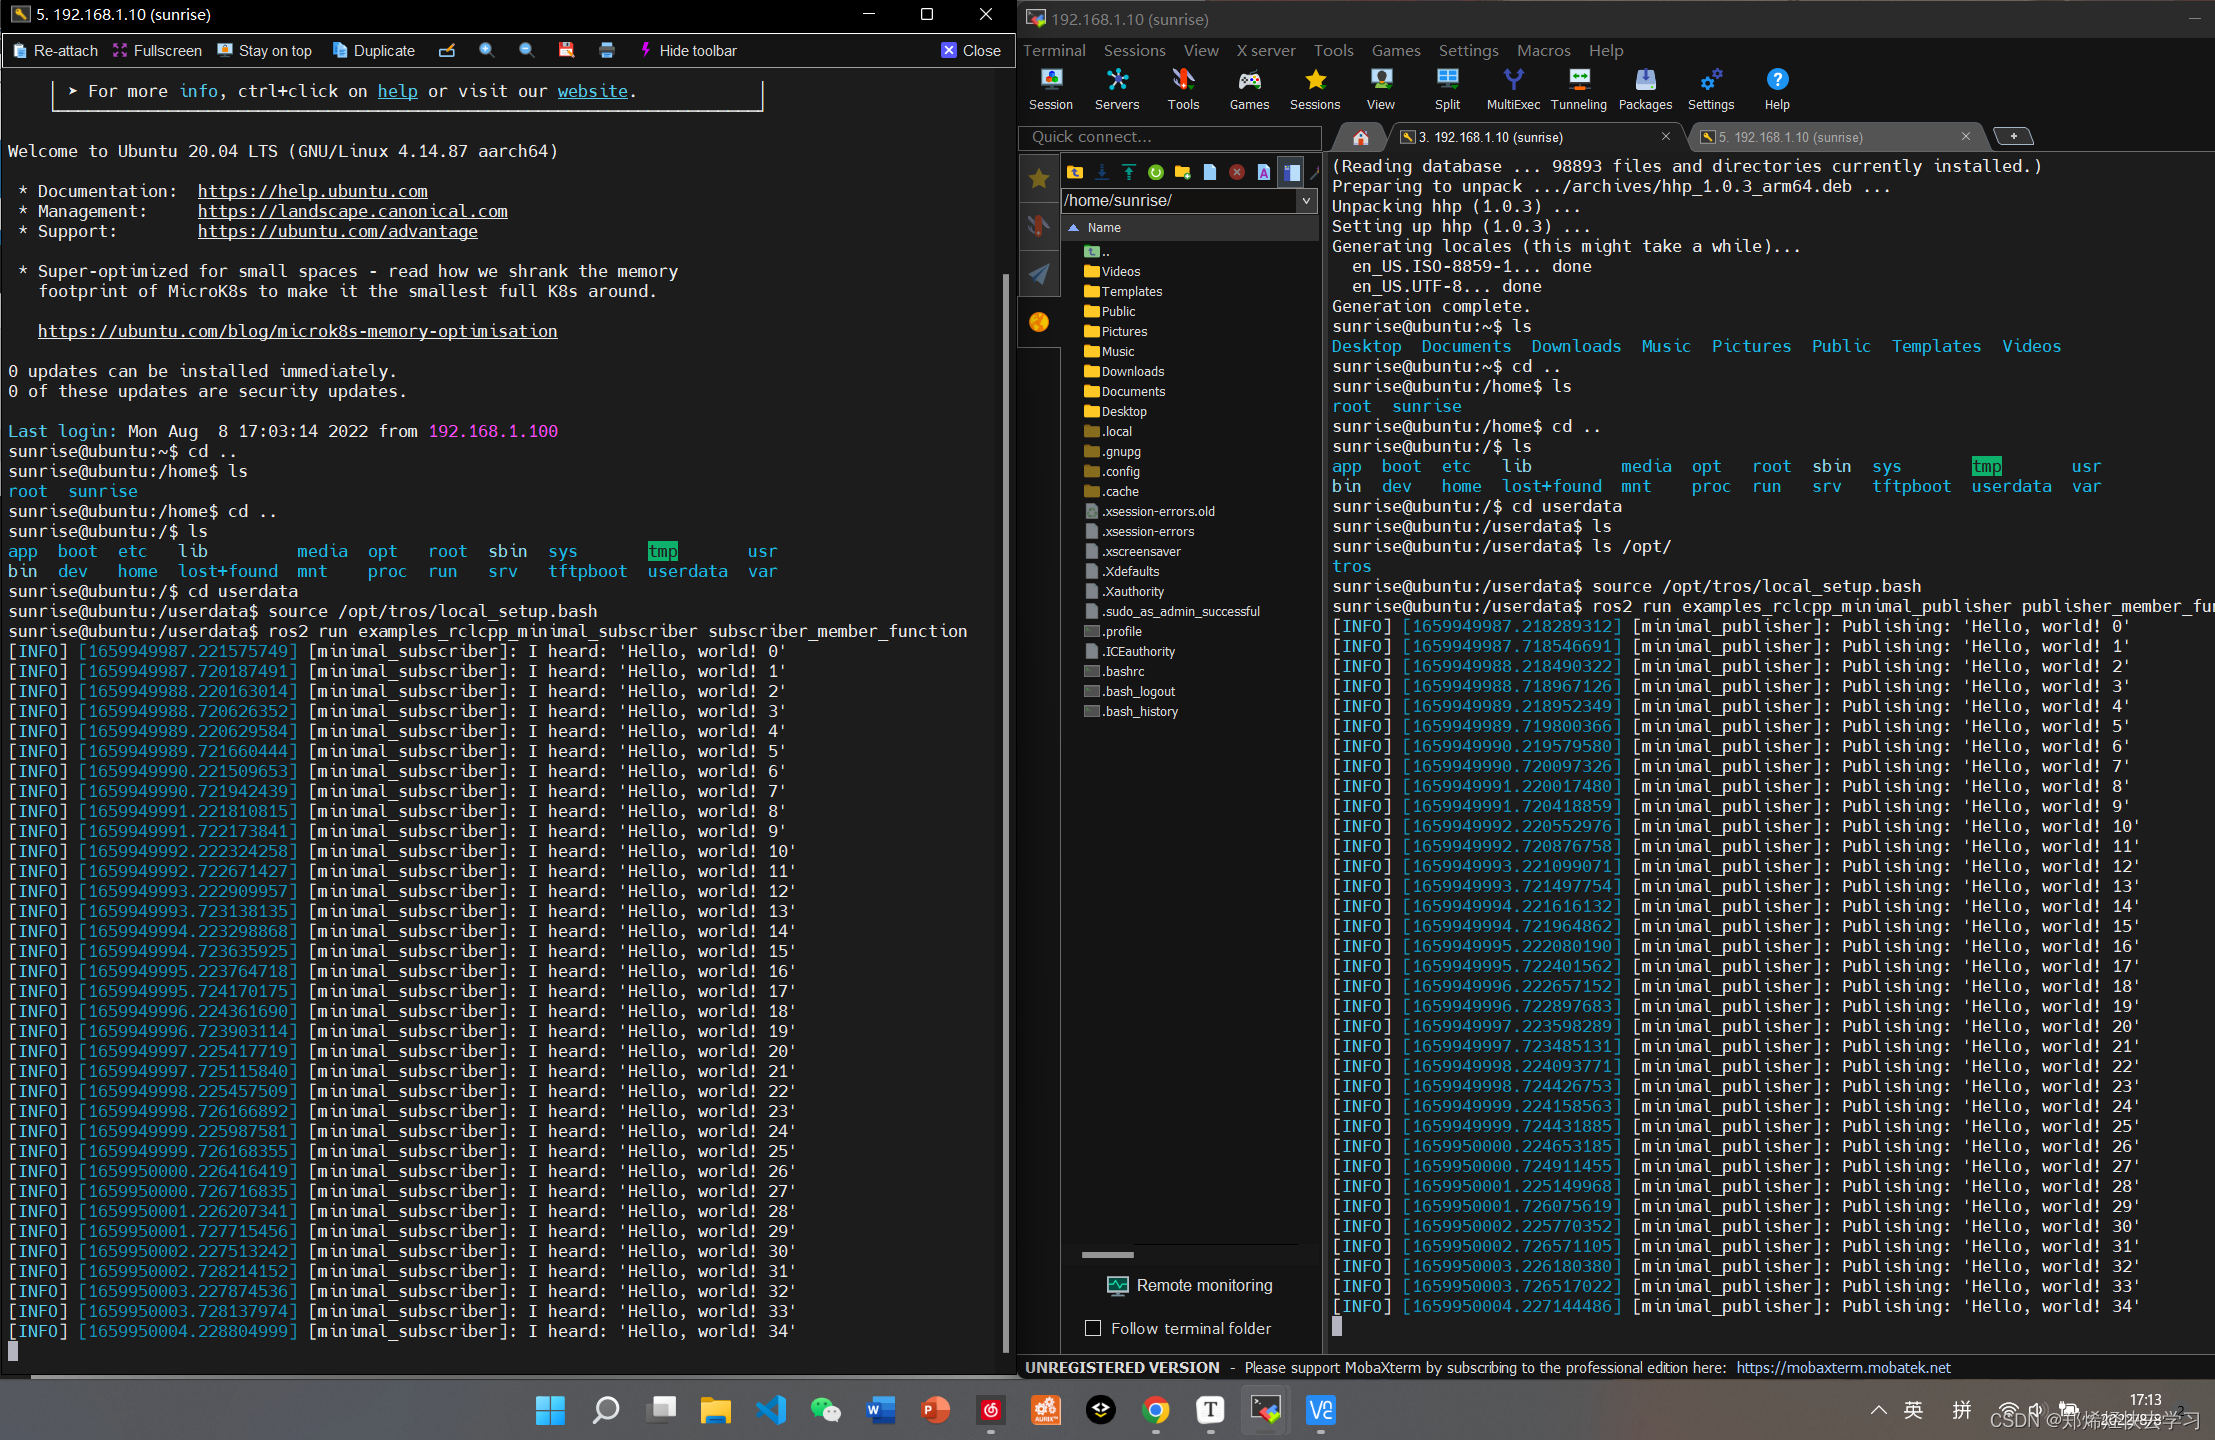The height and width of the screenshot is (1440, 2215).
Task: Open Chrome from the Windows taskbar
Action: point(1155,1411)
